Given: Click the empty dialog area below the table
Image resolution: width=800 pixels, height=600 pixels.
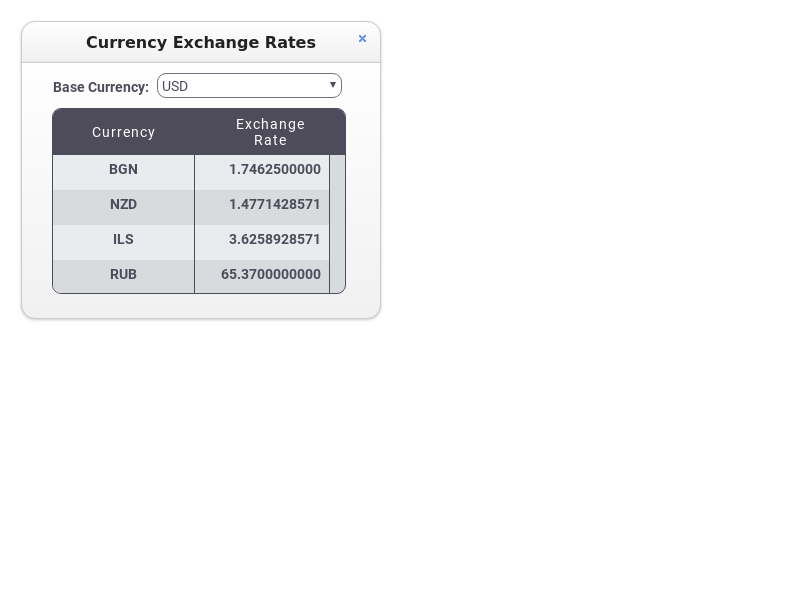Looking at the screenshot, I should click(200, 305).
